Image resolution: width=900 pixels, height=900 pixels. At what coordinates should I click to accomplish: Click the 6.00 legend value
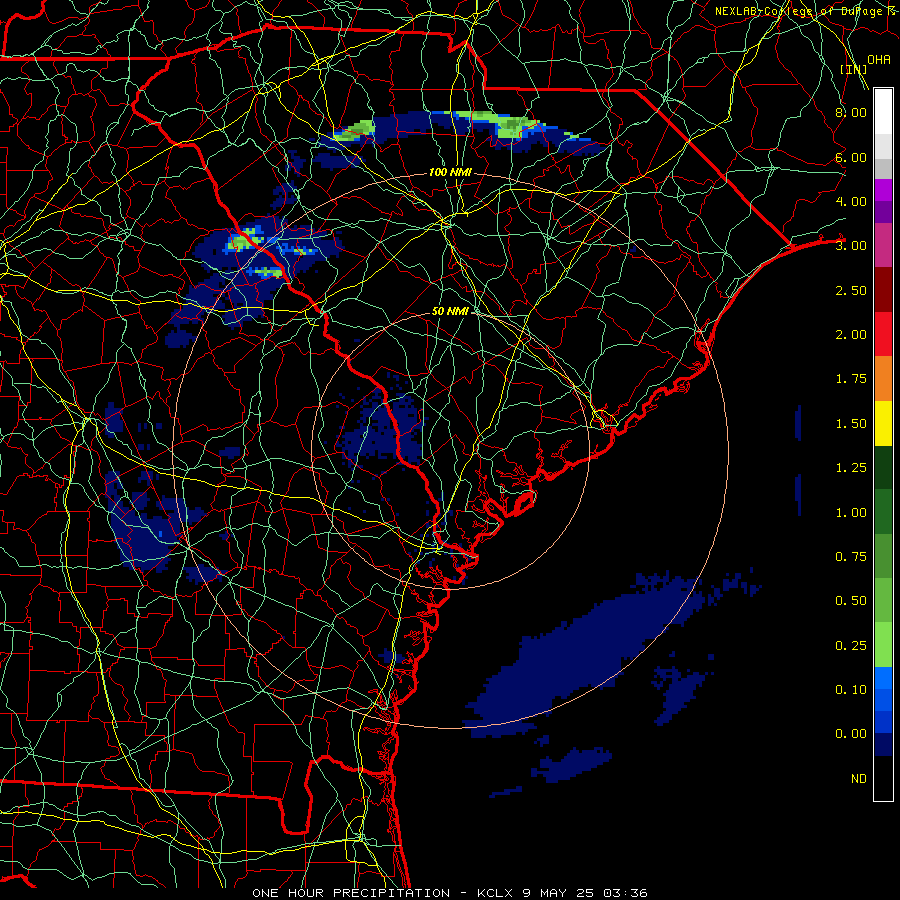(851, 157)
